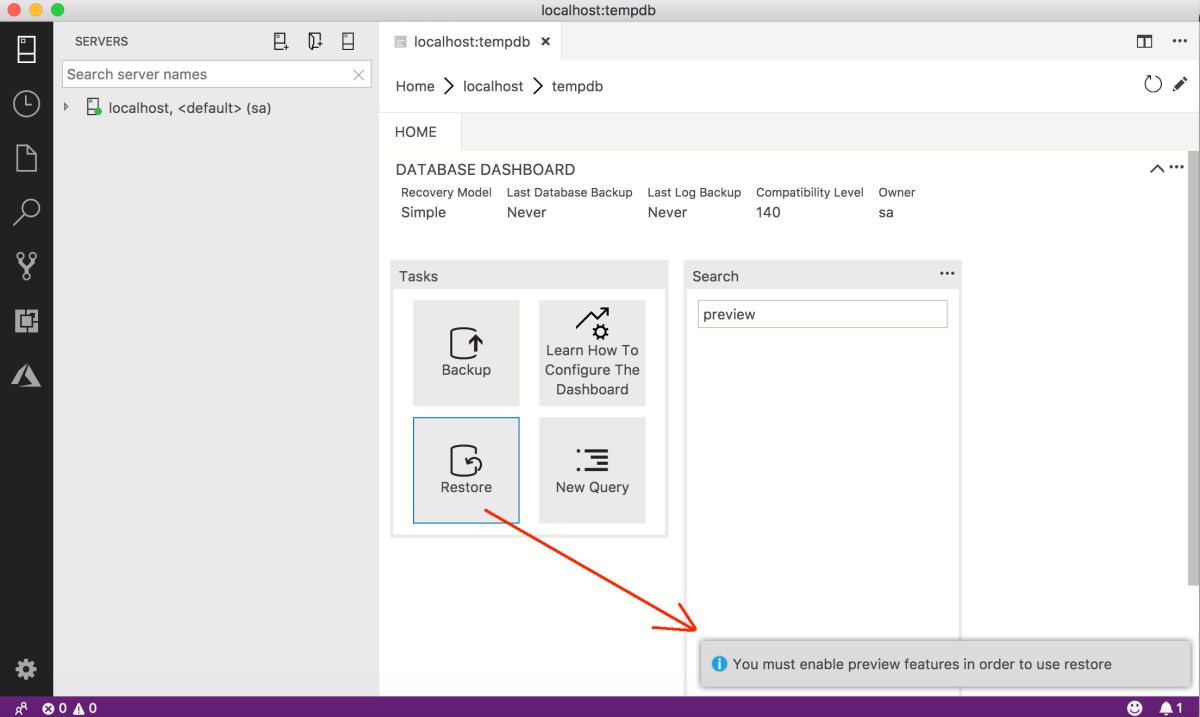Screen dimensions: 1200x717
Task: Click the restore preview features notification
Action: point(945,664)
